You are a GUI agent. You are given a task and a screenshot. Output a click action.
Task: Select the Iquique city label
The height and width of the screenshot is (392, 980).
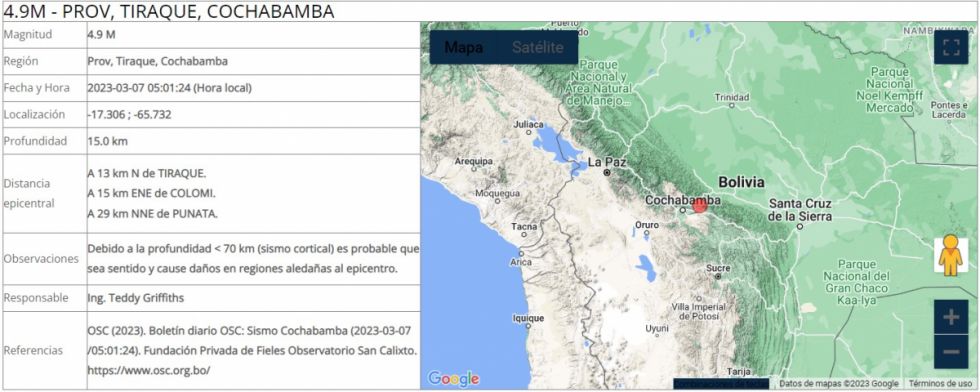point(528,318)
